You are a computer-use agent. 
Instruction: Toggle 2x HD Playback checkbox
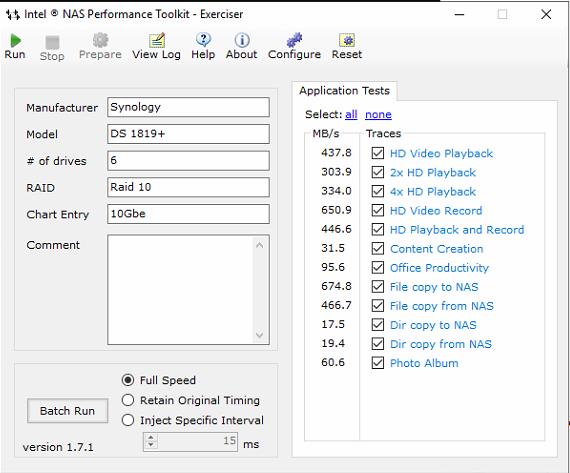point(378,172)
